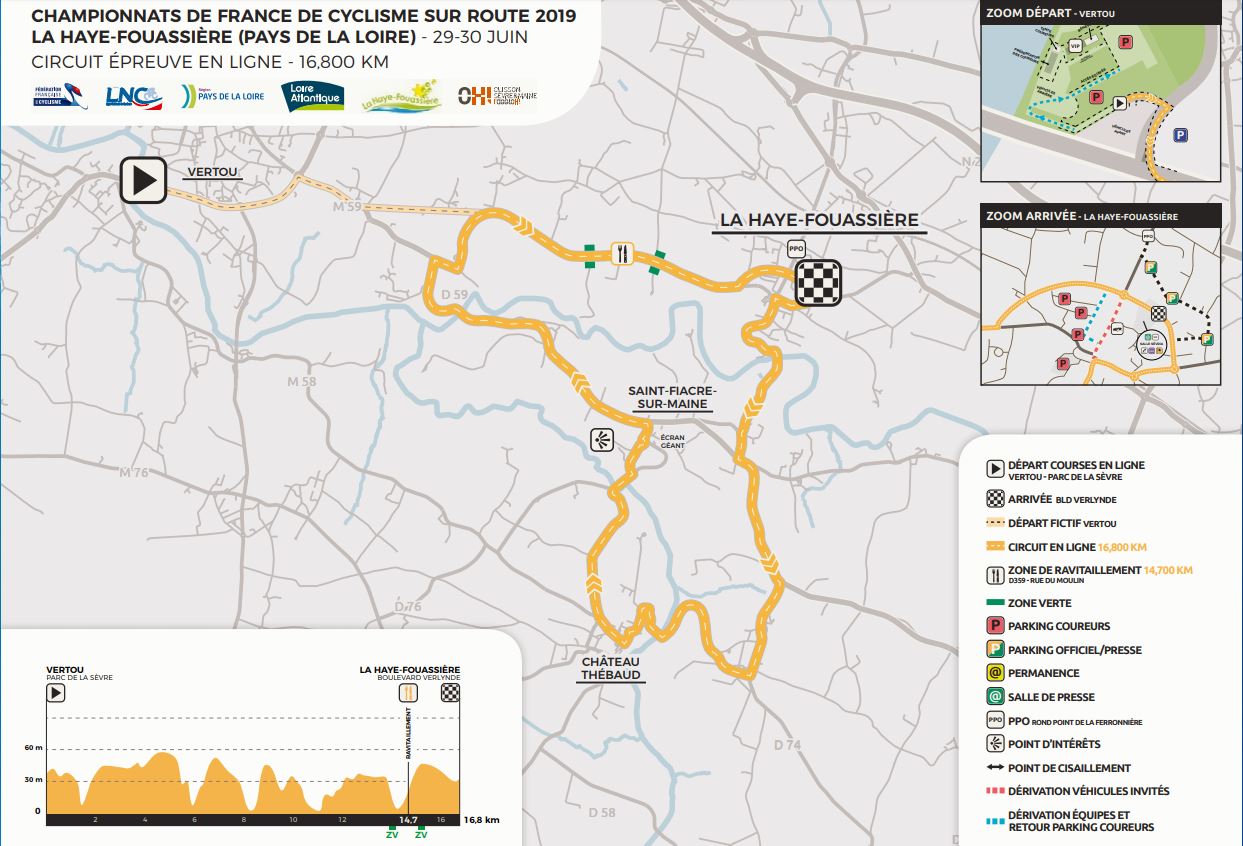This screenshot has width=1243, height=846.
Task: Click the Loire Atlantique logo in header
Action: click(x=315, y=96)
